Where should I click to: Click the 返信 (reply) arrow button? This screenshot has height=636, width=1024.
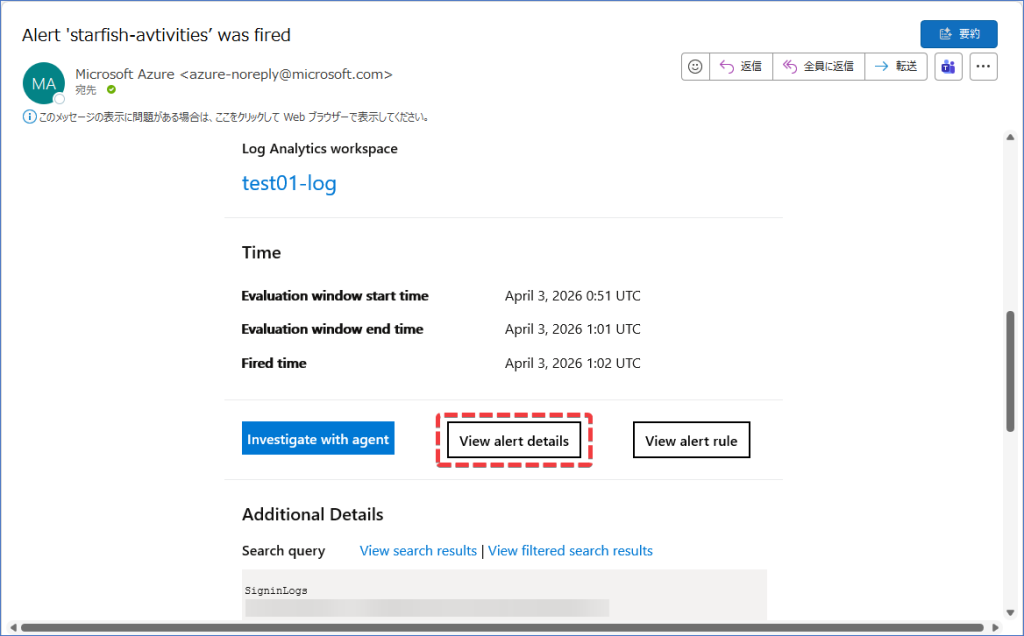740,67
